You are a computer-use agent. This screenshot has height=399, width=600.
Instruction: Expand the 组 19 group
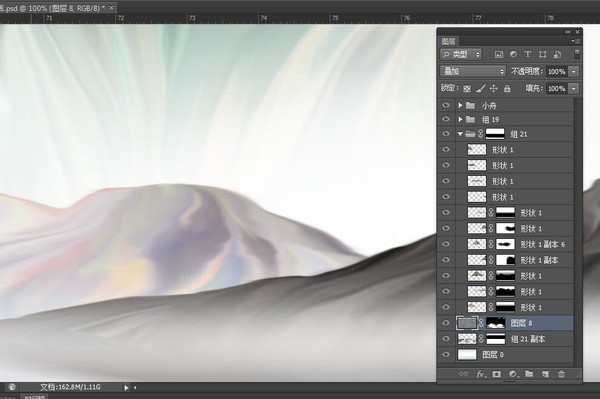[460, 119]
